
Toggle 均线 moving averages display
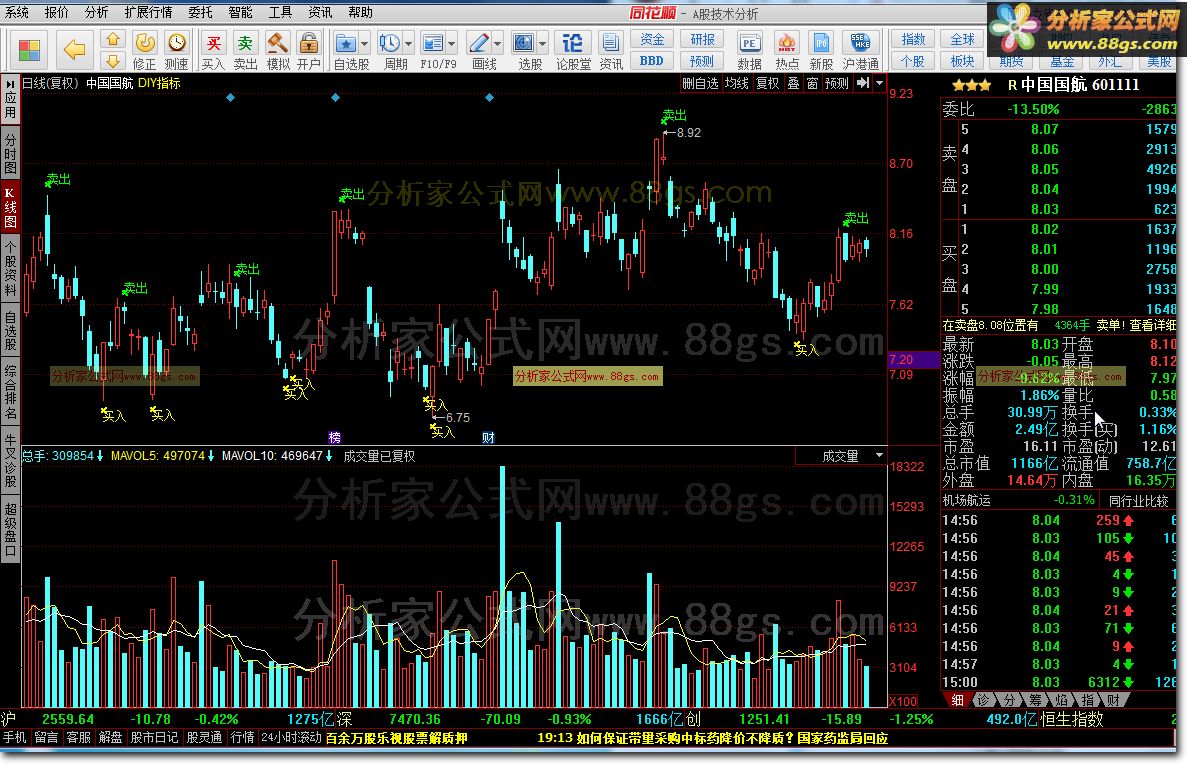736,83
